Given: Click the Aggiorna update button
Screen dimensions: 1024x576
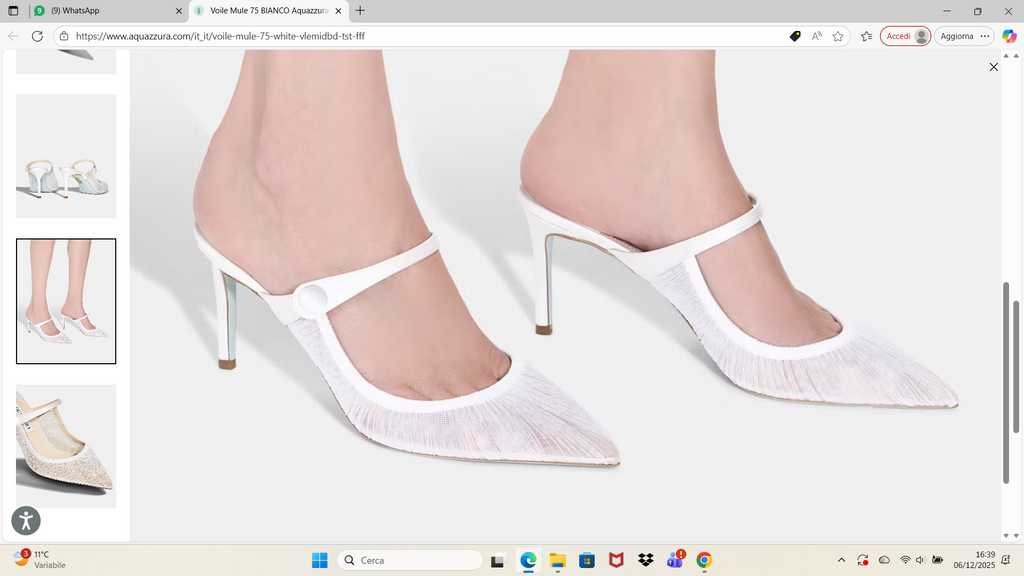Looking at the screenshot, I should pyautogui.click(x=957, y=36).
